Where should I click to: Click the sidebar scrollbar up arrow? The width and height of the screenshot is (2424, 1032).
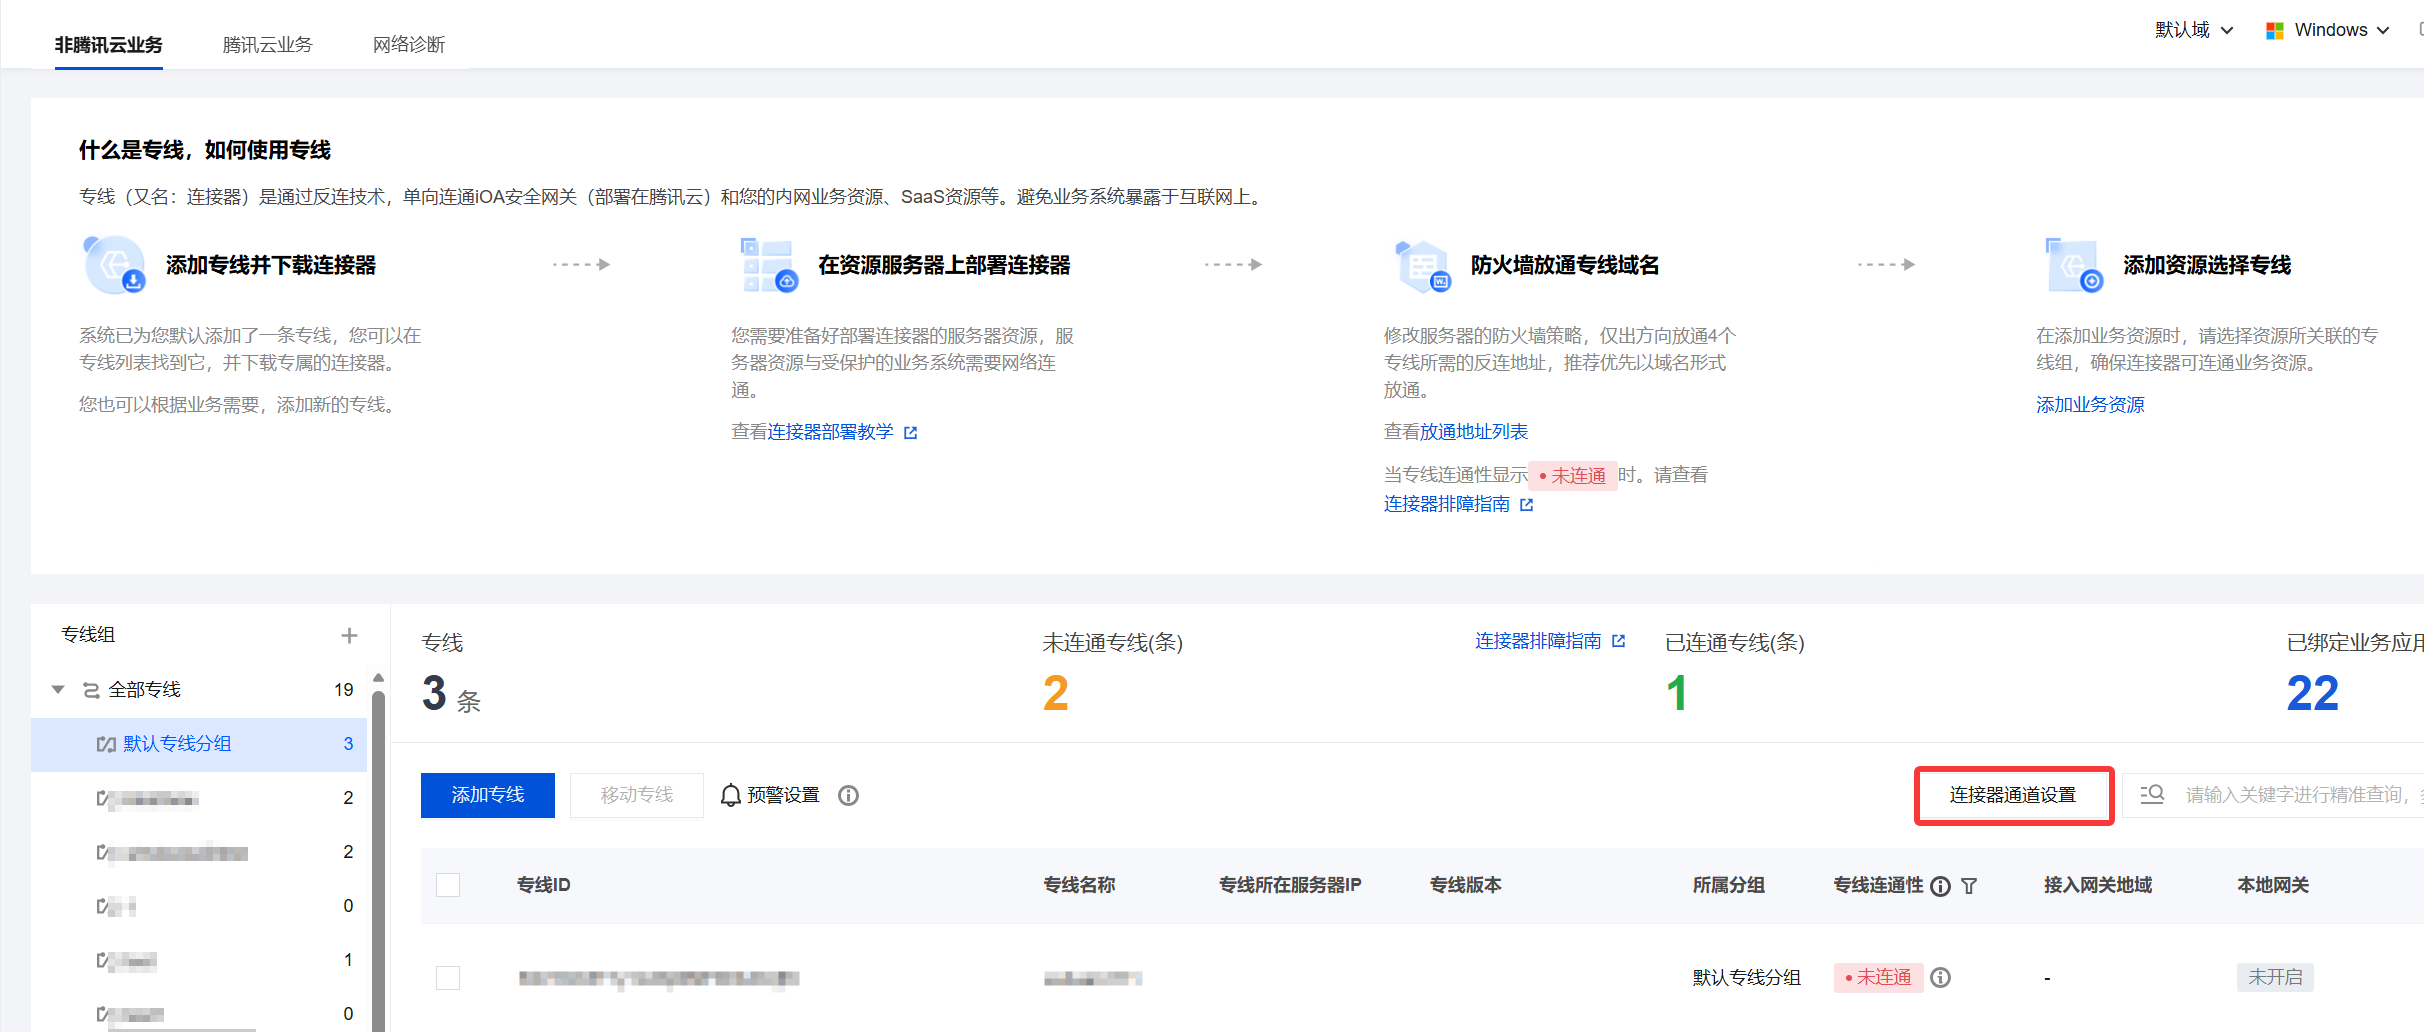(378, 678)
